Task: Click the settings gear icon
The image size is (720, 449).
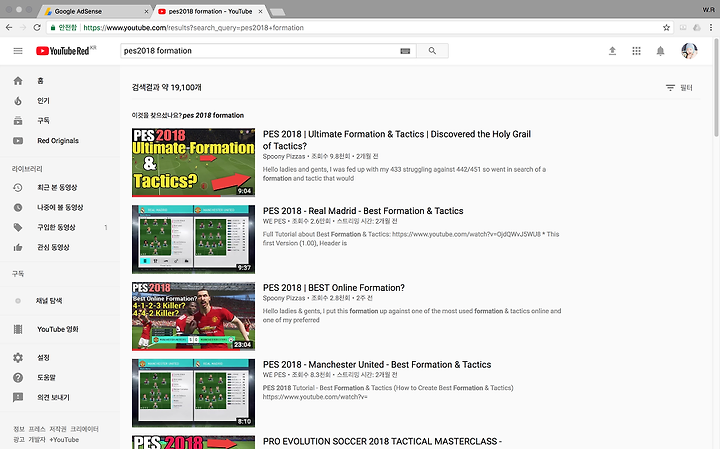Action: pos(18,358)
